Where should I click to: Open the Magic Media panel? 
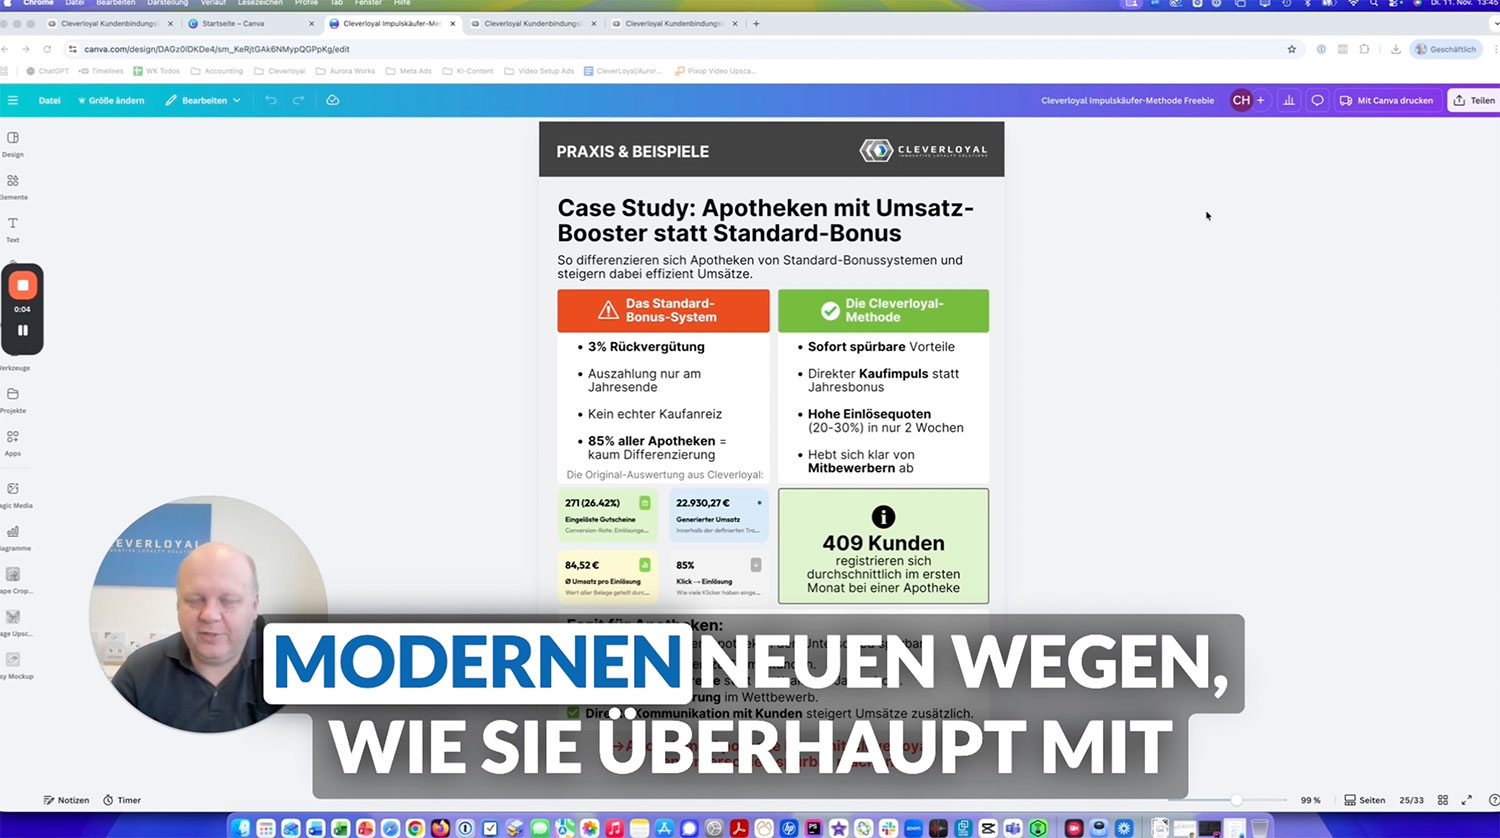(x=15, y=496)
